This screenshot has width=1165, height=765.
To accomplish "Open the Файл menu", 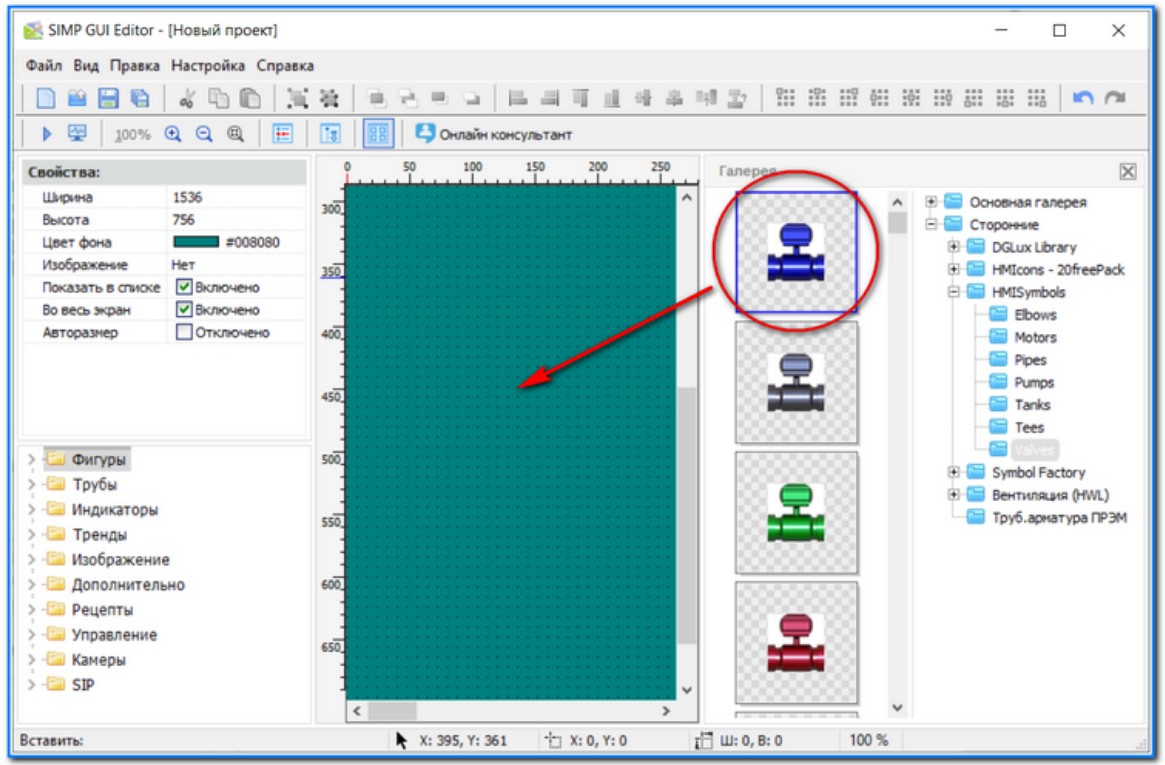I will tap(44, 65).
